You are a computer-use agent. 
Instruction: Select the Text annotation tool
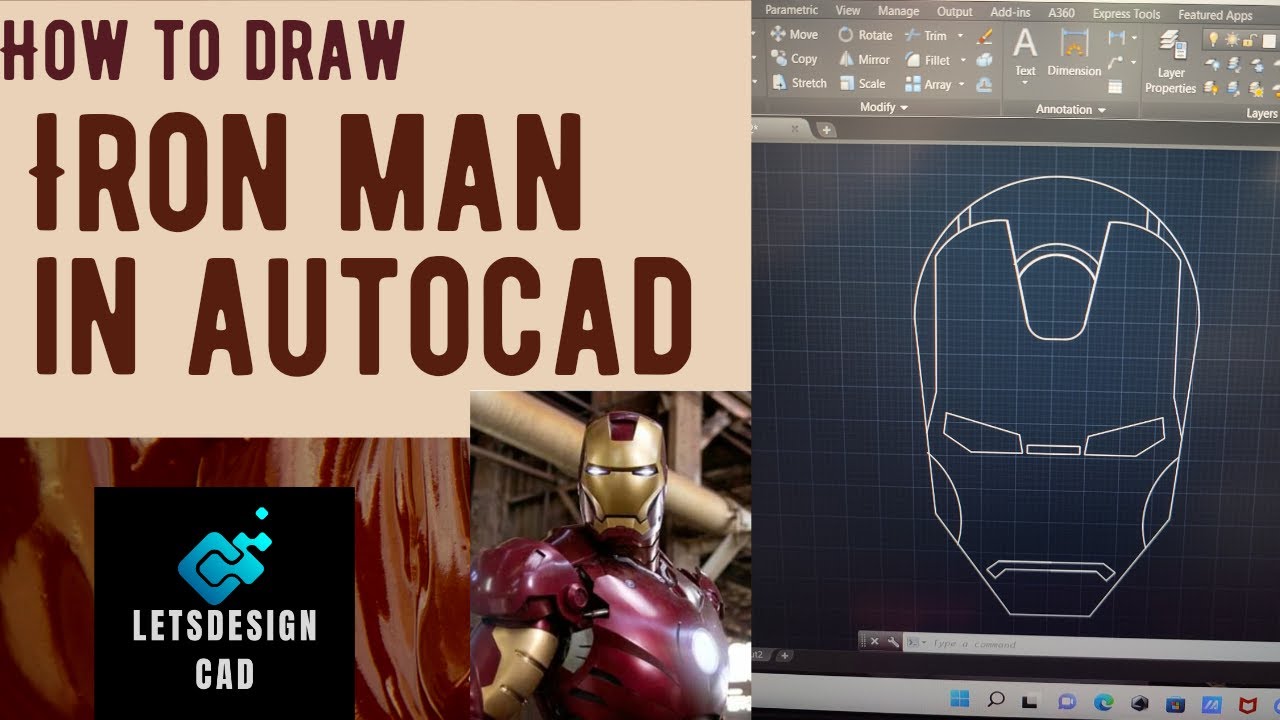(x=1025, y=53)
